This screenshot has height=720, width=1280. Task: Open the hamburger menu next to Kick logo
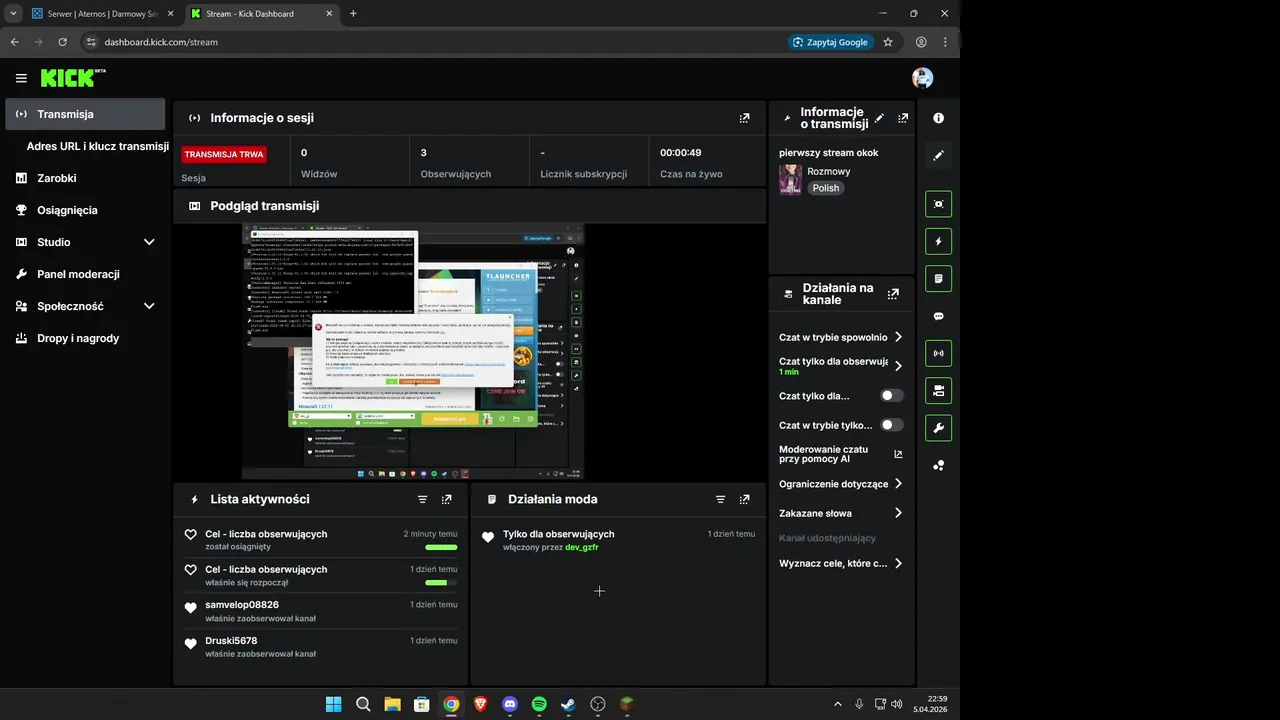pyautogui.click(x=21, y=78)
